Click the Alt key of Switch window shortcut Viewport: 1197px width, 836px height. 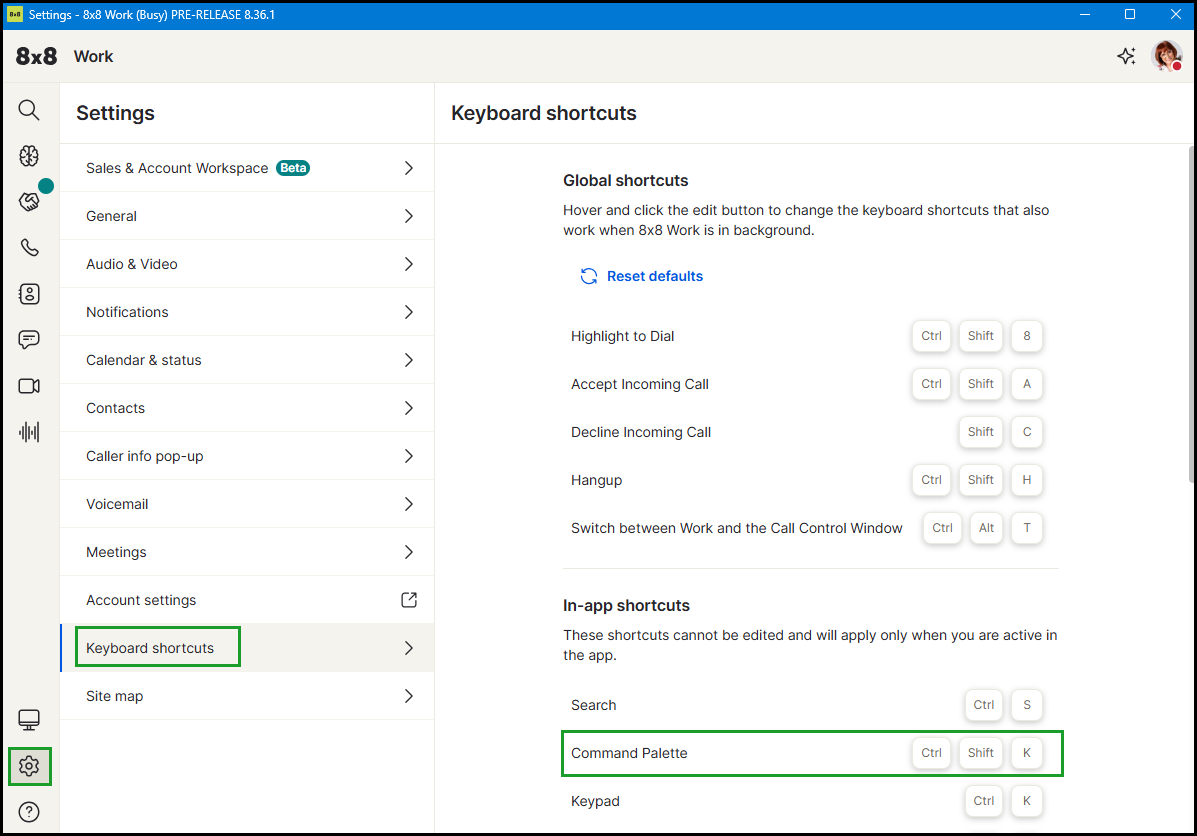point(986,528)
